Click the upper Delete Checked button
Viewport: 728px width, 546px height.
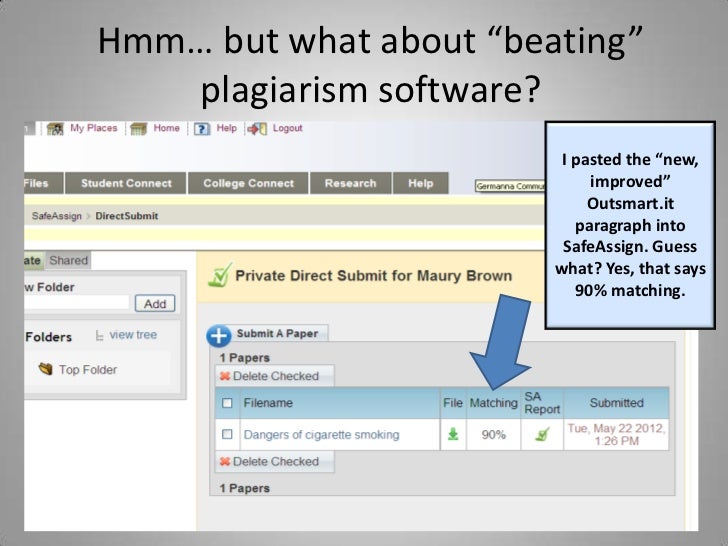(x=275, y=376)
